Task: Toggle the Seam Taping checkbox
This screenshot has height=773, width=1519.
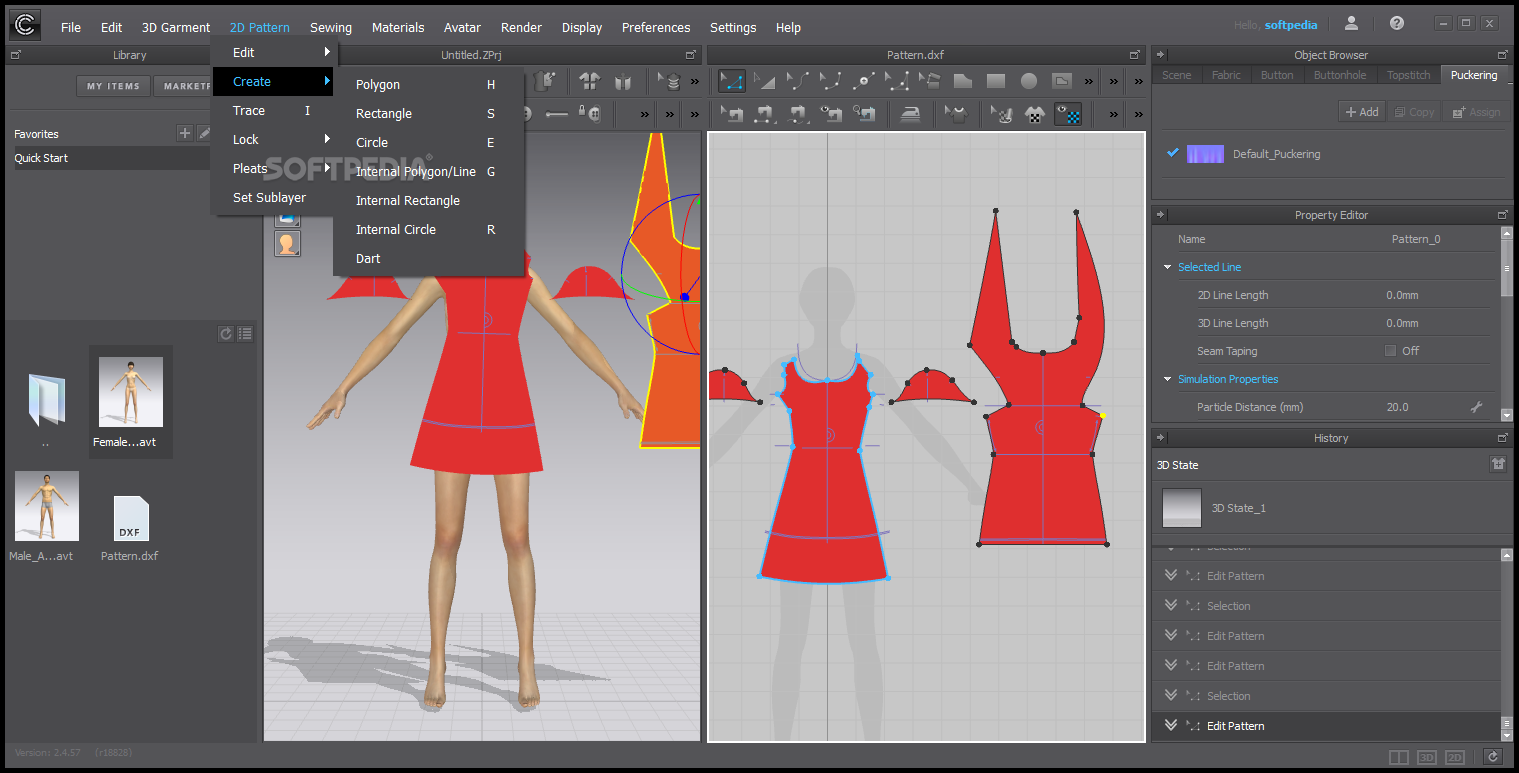Action: click(x=1390, y=351)
